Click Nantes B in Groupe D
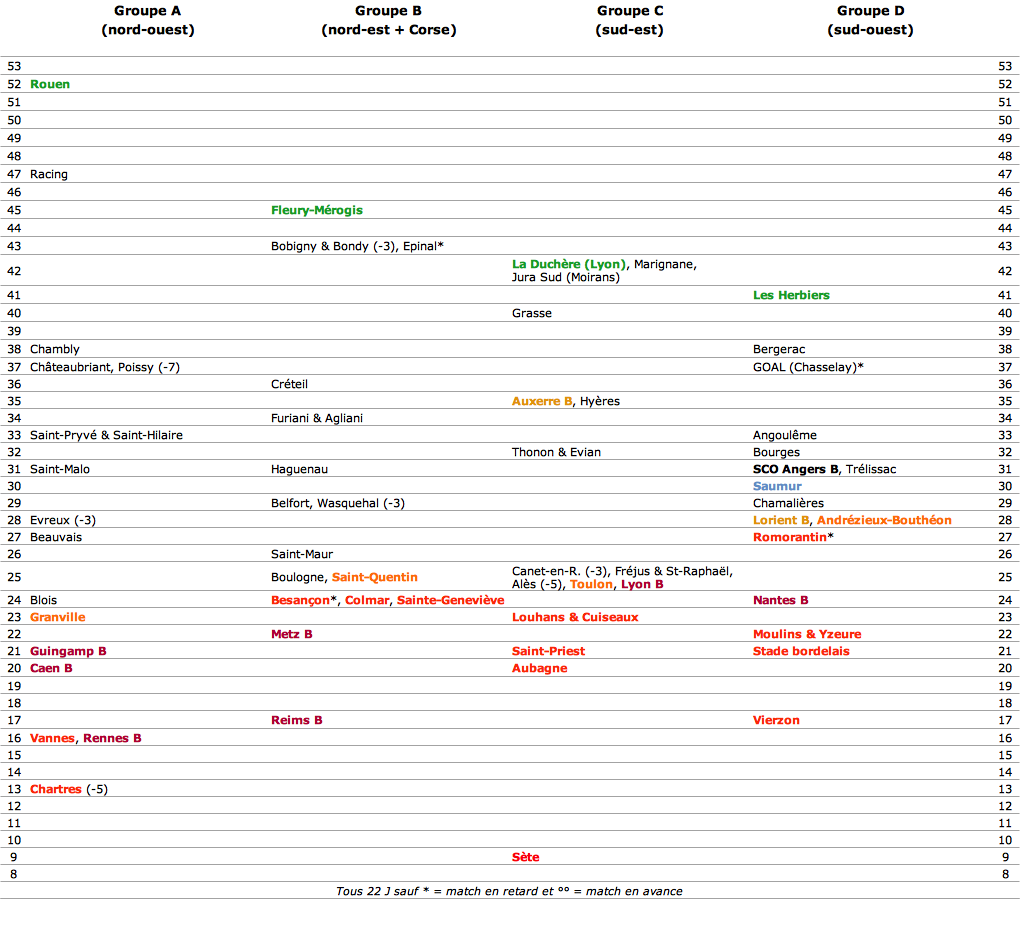Viewport: 1025px width, 932px height. 781,600
